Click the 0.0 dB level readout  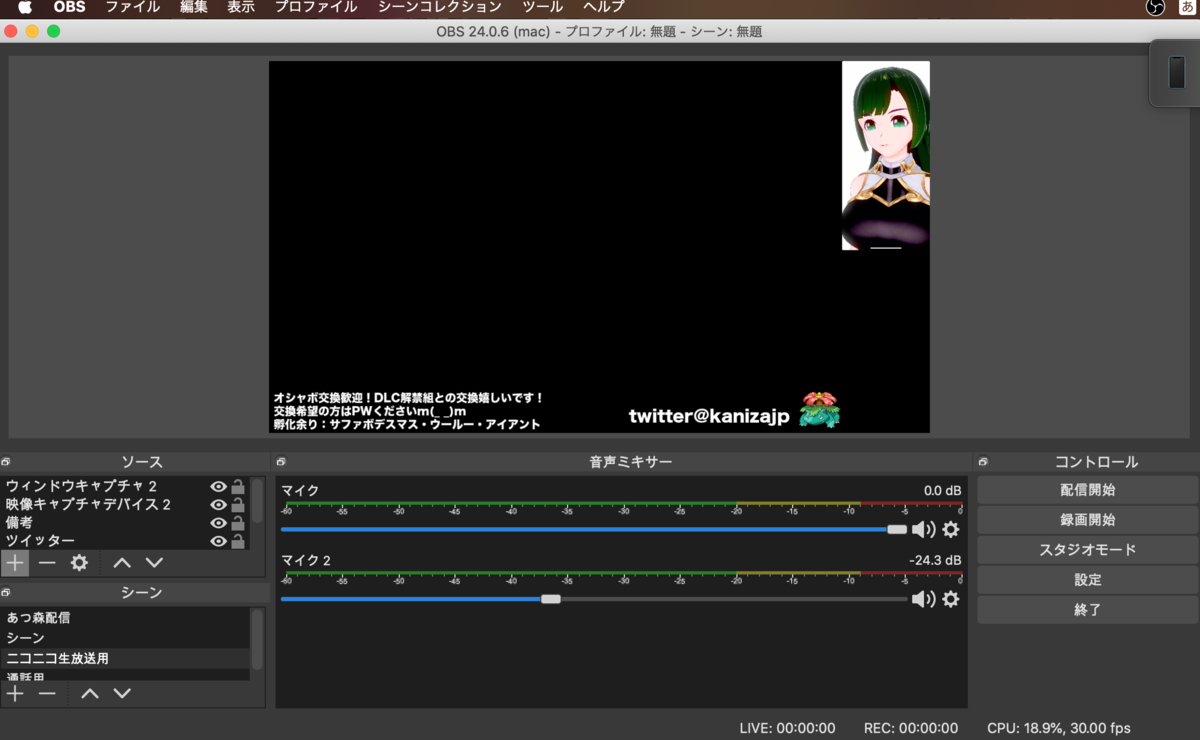942,491
